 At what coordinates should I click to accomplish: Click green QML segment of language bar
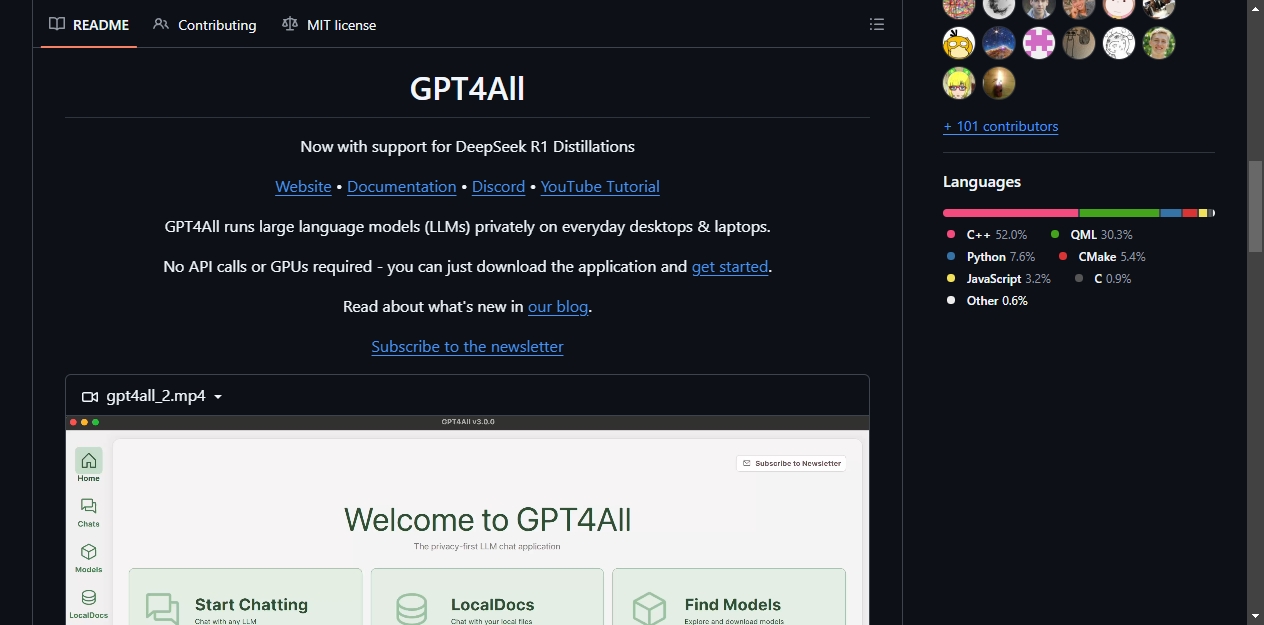coord(1119,213)
